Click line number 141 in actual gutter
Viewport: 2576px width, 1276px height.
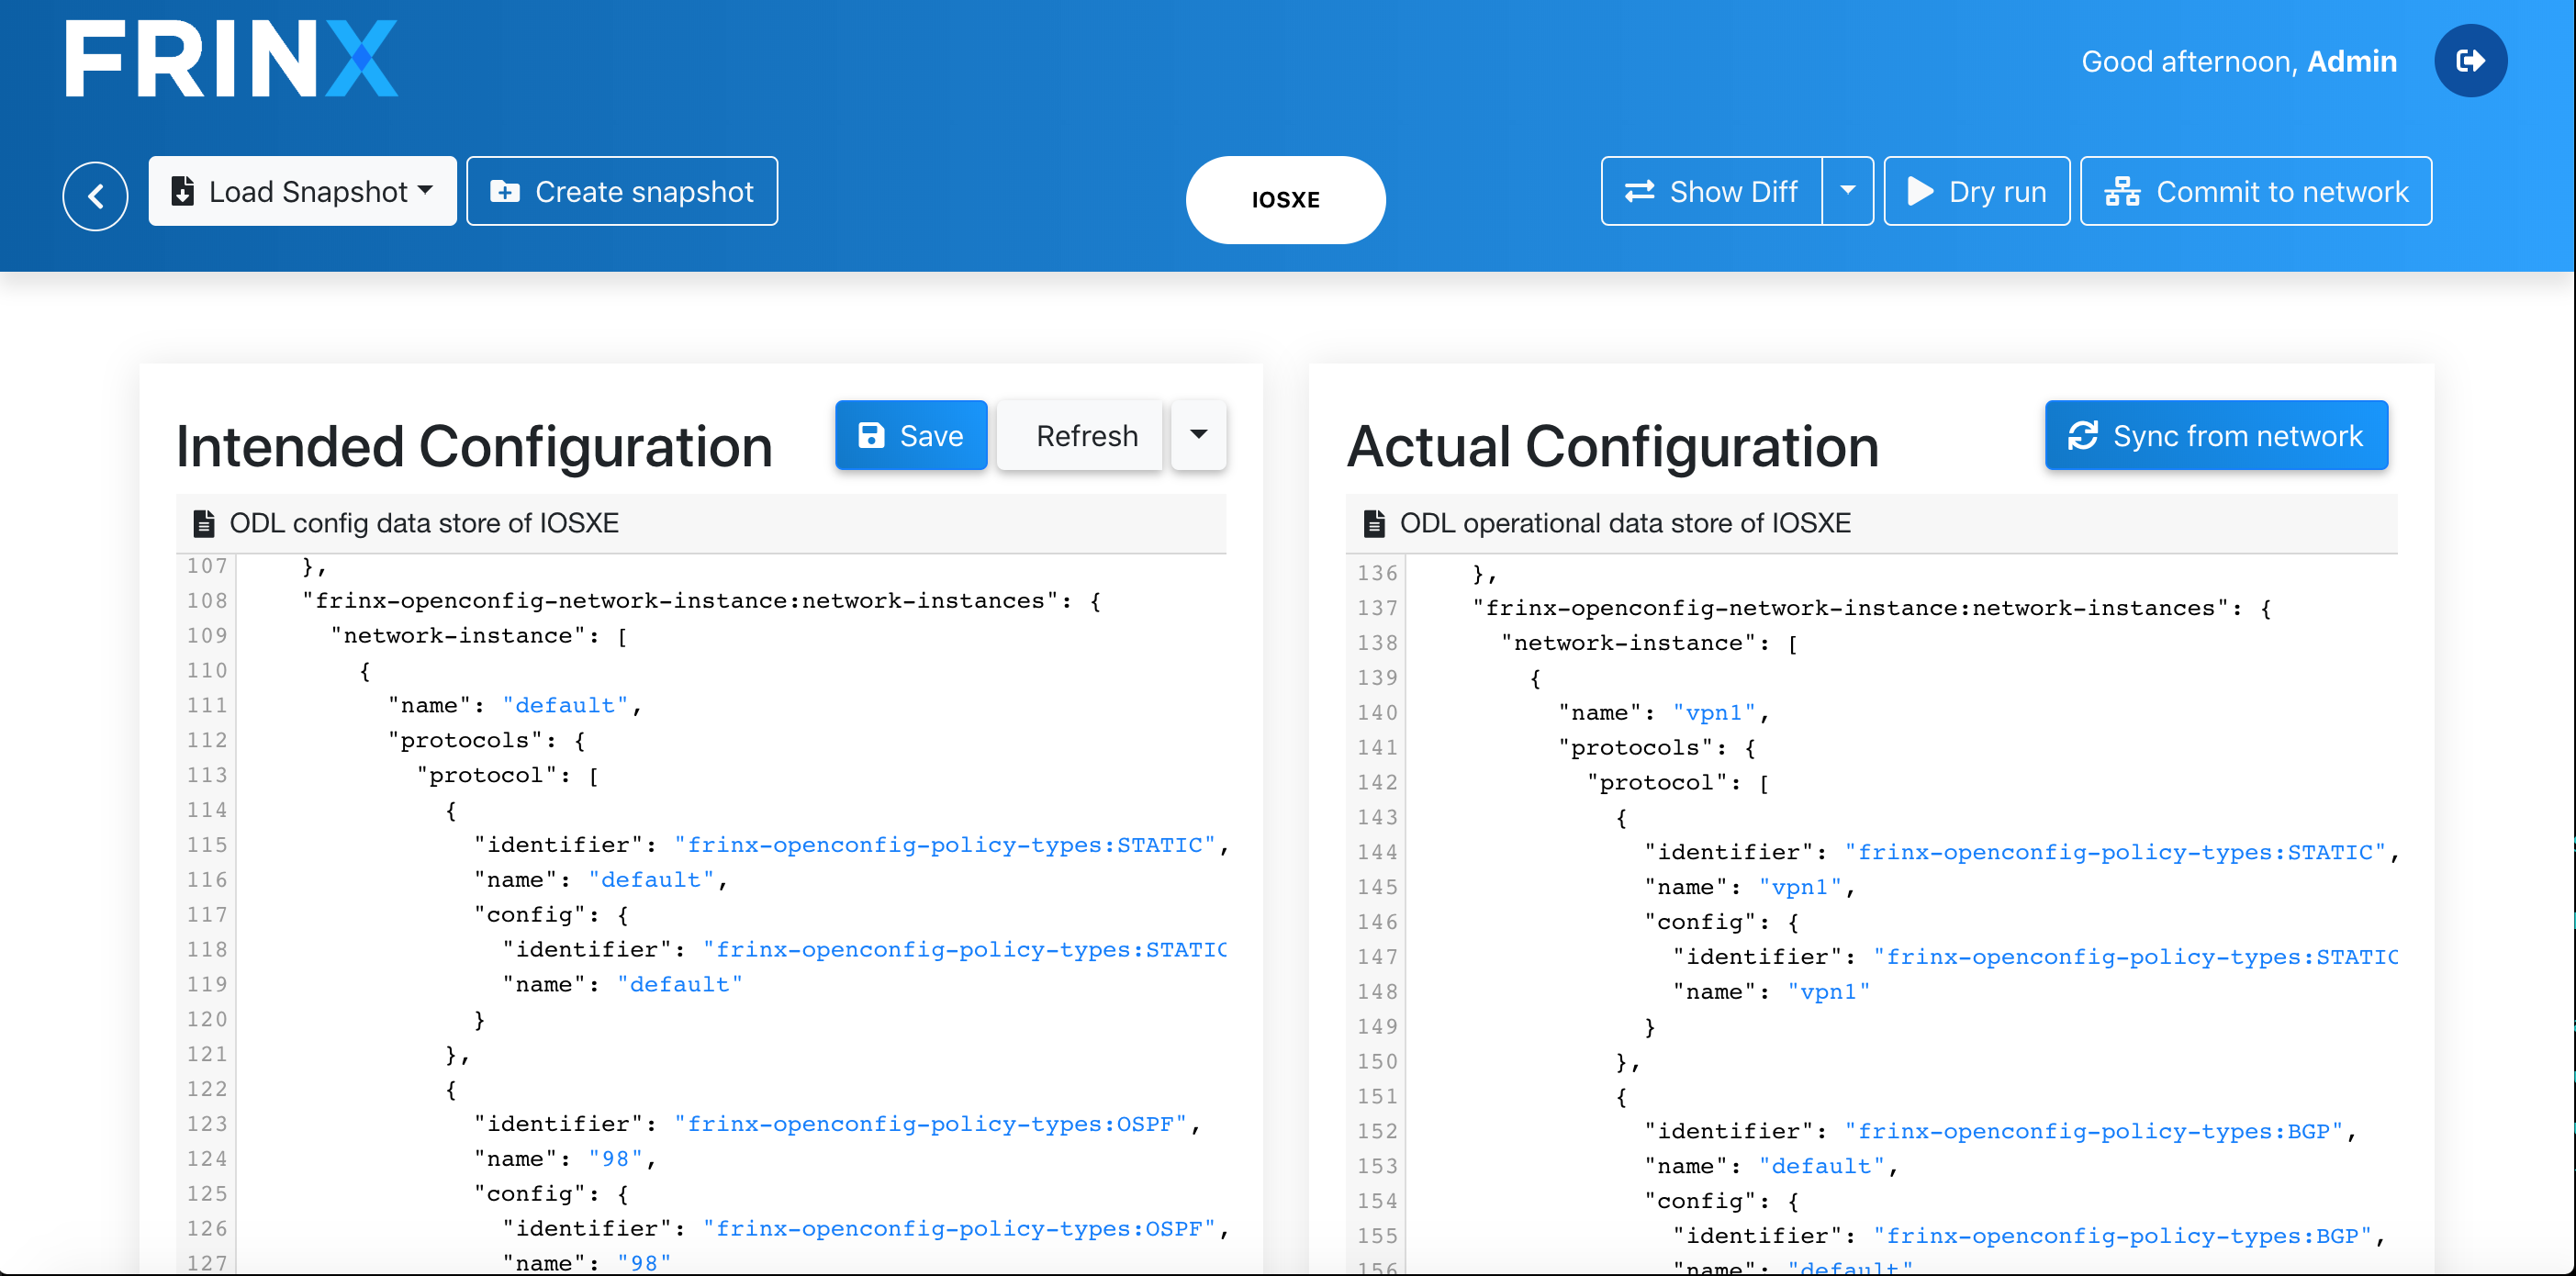click(1377, 747)
